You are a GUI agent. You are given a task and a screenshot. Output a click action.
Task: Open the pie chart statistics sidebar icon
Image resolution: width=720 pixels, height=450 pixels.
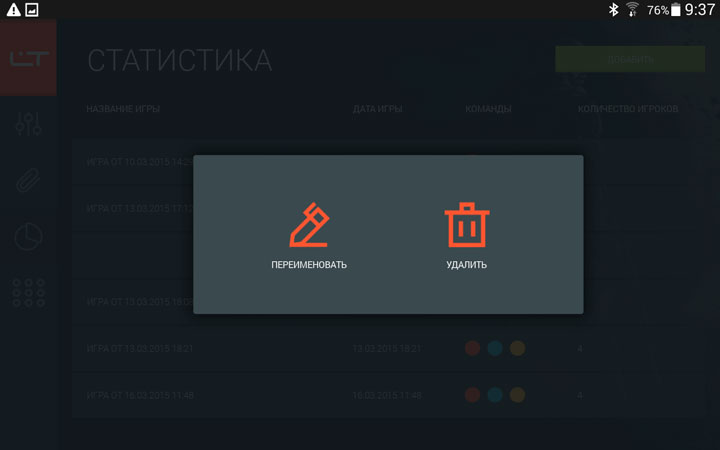28,236
